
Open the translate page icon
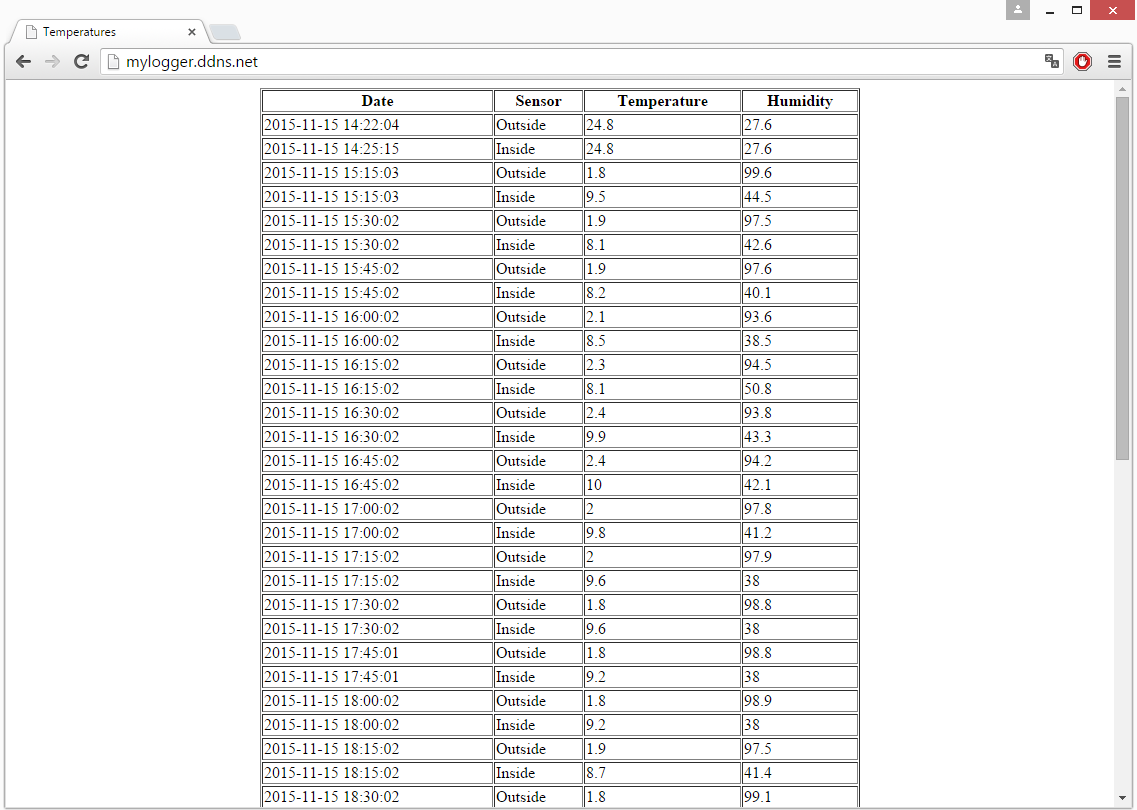point(1052,62)
